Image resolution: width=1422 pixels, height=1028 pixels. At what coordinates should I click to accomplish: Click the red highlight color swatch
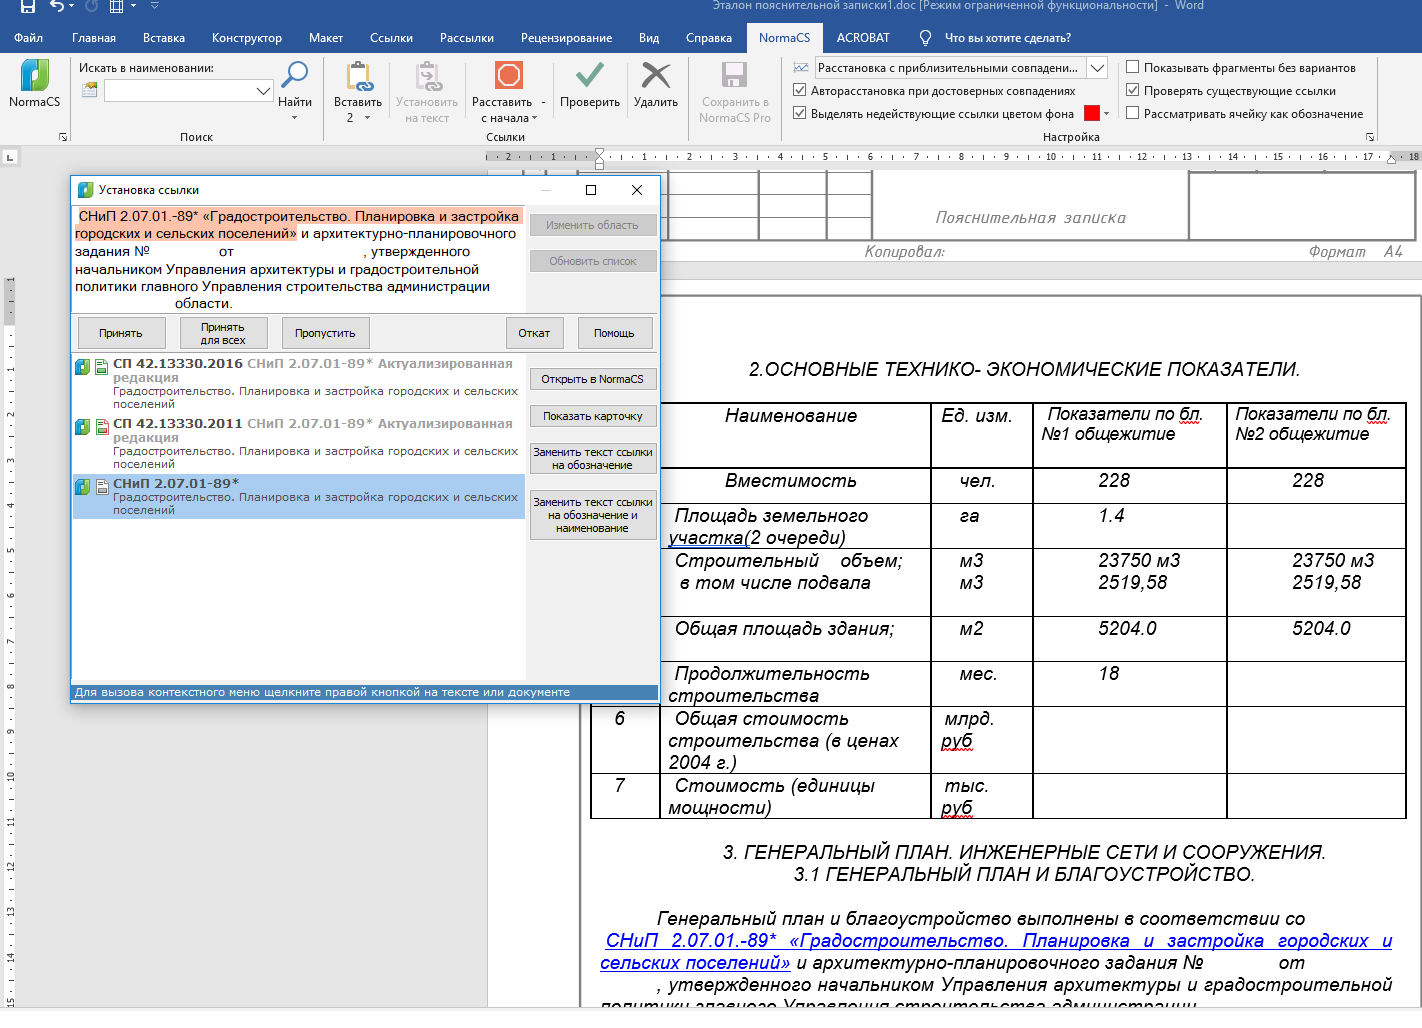tap(1091, 114)
